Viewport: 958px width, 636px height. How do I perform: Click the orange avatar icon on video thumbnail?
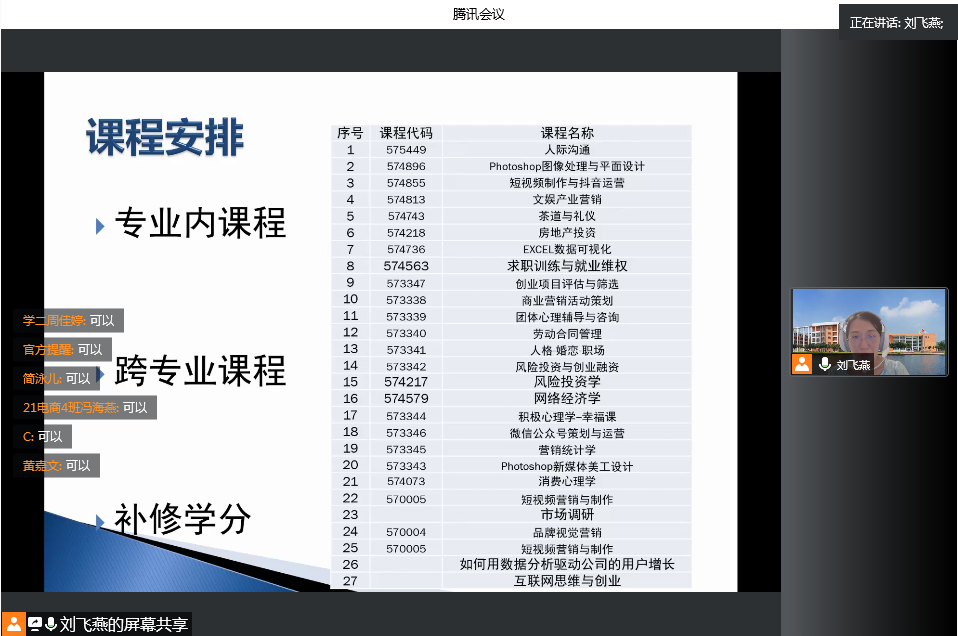click(x=802, y=365)
